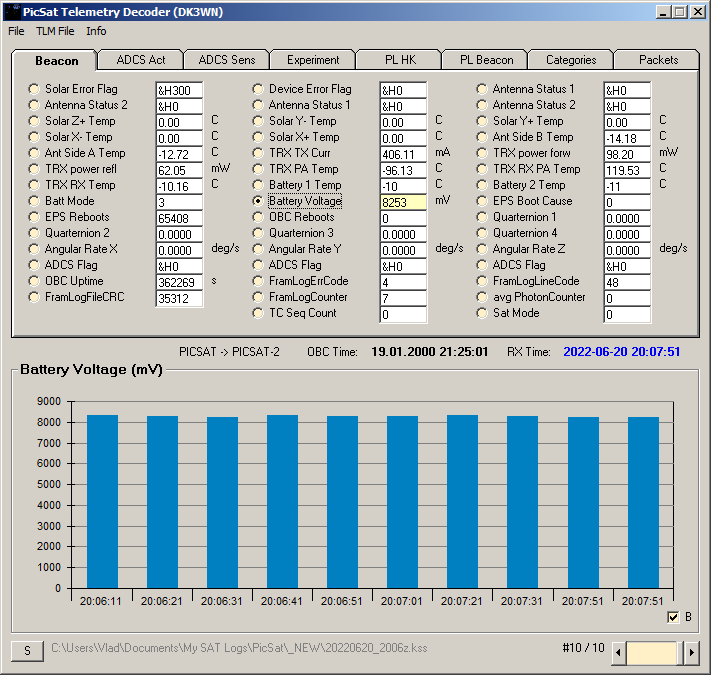Screen dimensions: 711x675
Task: Maximize the PicSat Telemetry Decoder window
Action: click(680, 12)
